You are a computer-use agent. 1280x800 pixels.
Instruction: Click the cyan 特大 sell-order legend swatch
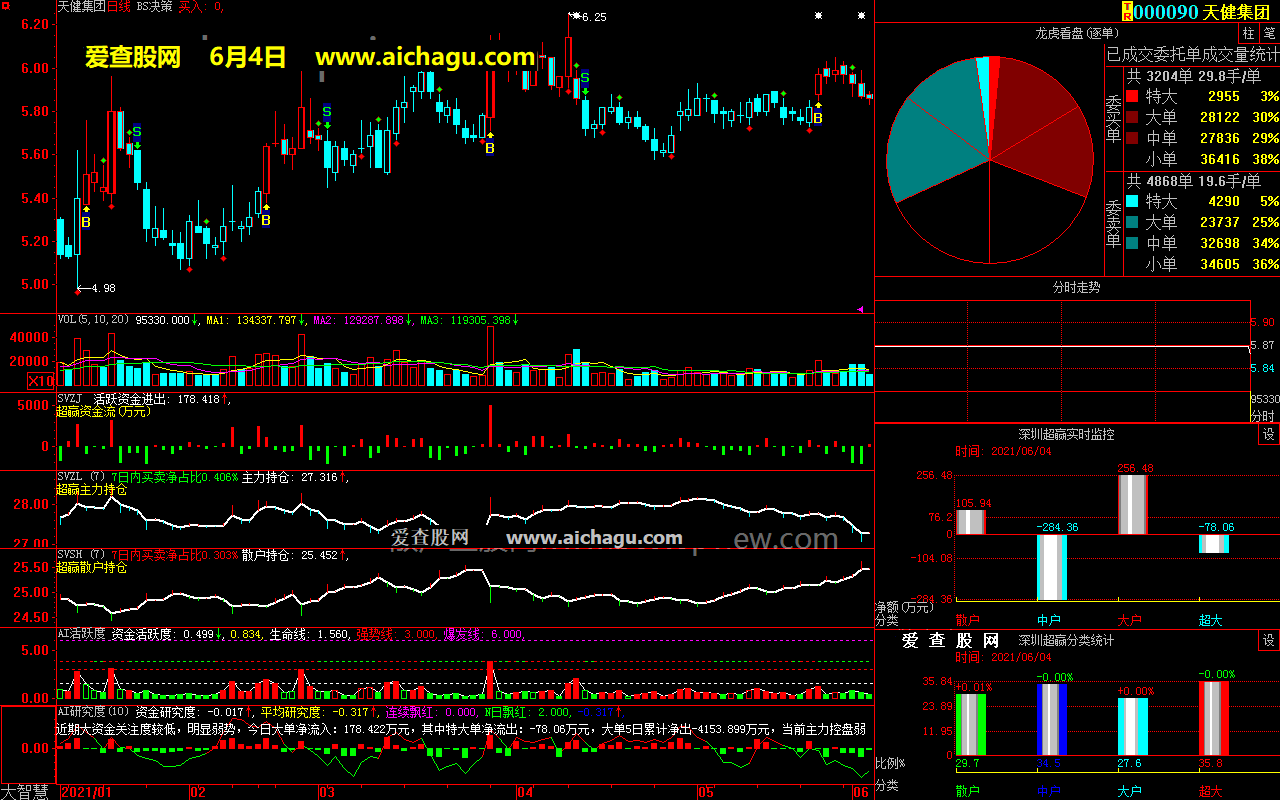[1132, 201]
